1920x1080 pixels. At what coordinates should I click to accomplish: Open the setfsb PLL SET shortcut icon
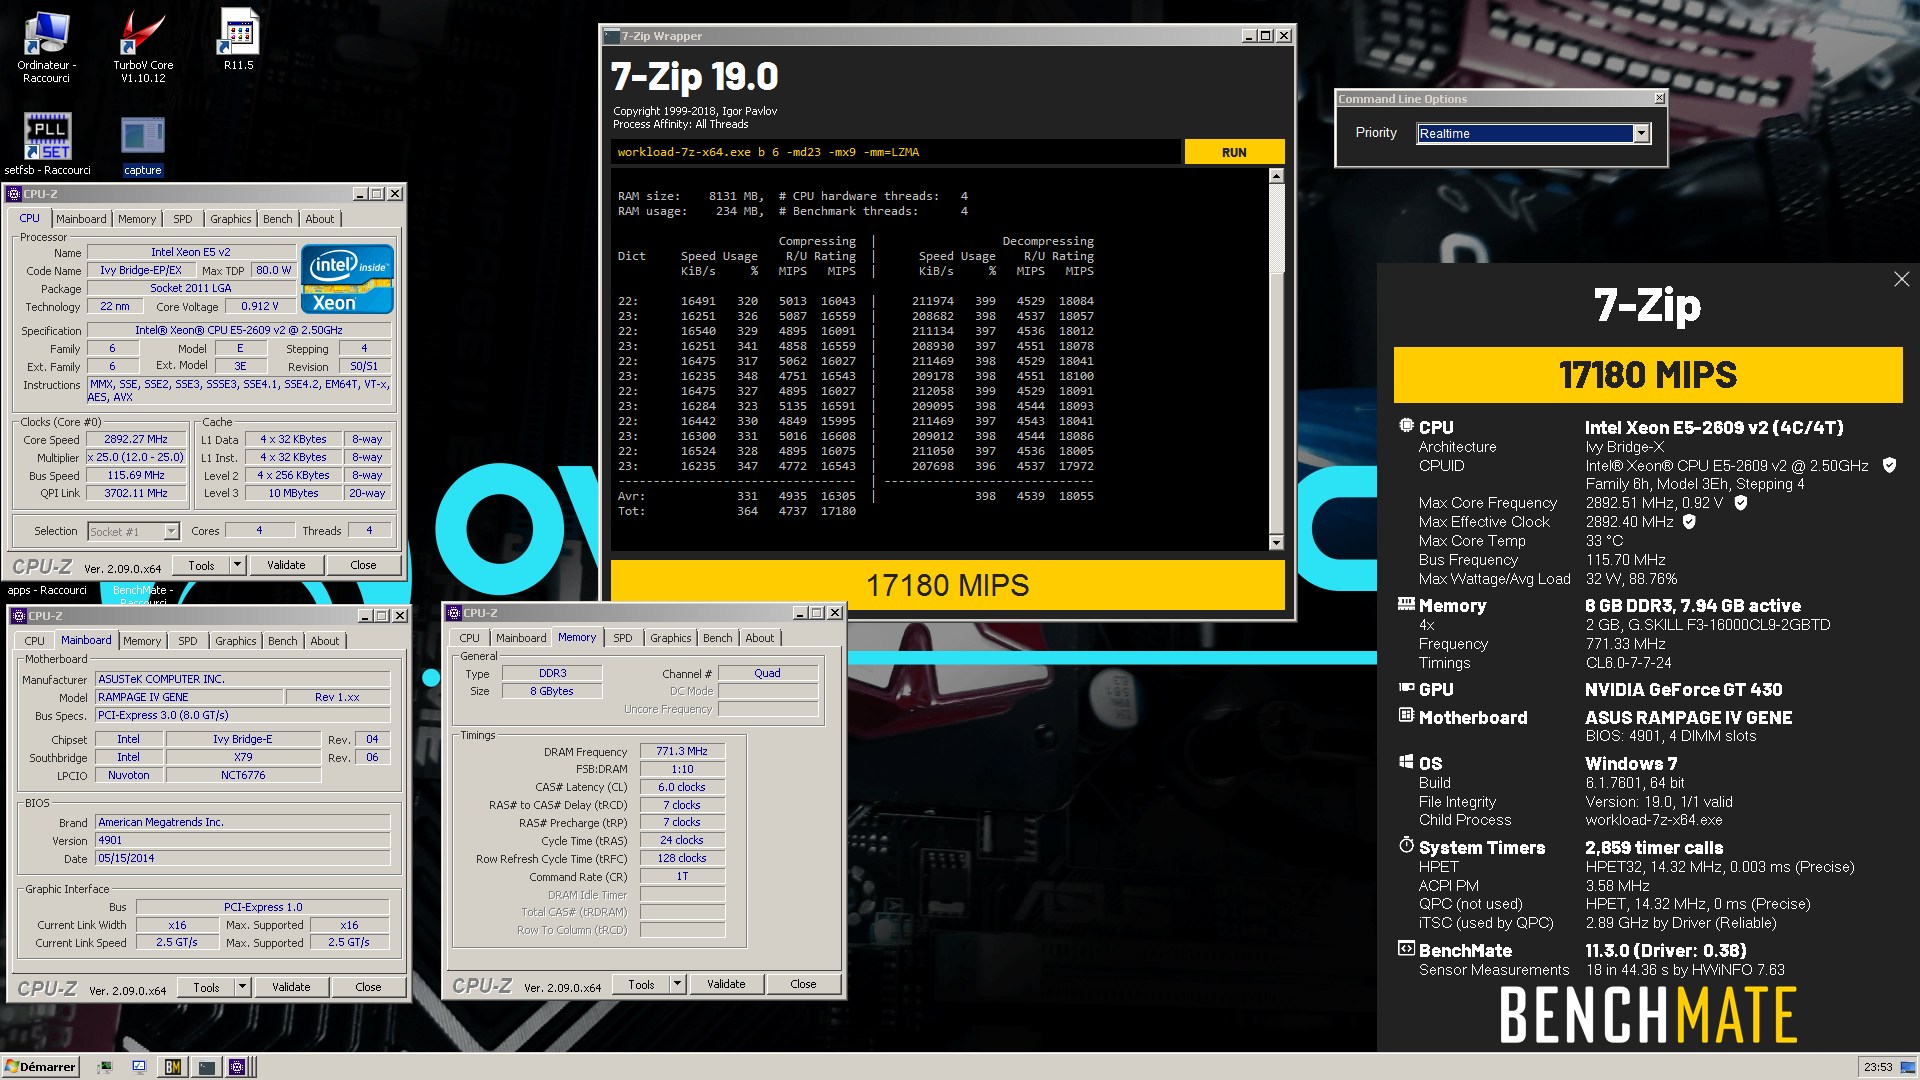[47, 143]
